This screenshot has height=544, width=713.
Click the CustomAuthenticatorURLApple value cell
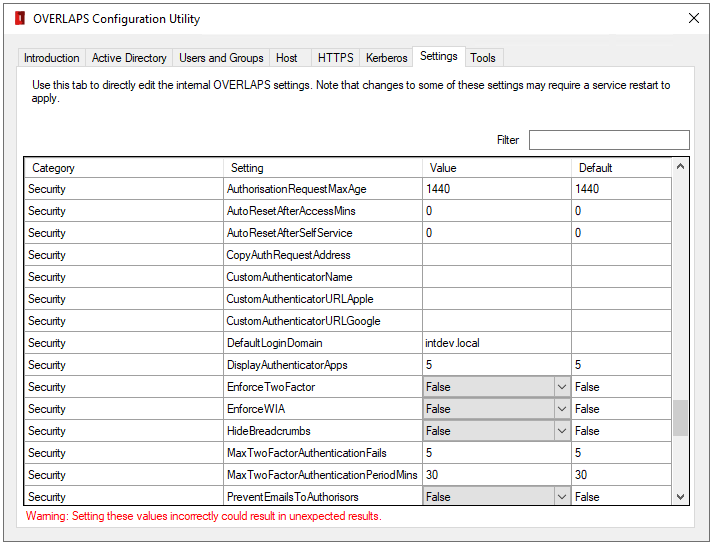(x=497, y=299)
